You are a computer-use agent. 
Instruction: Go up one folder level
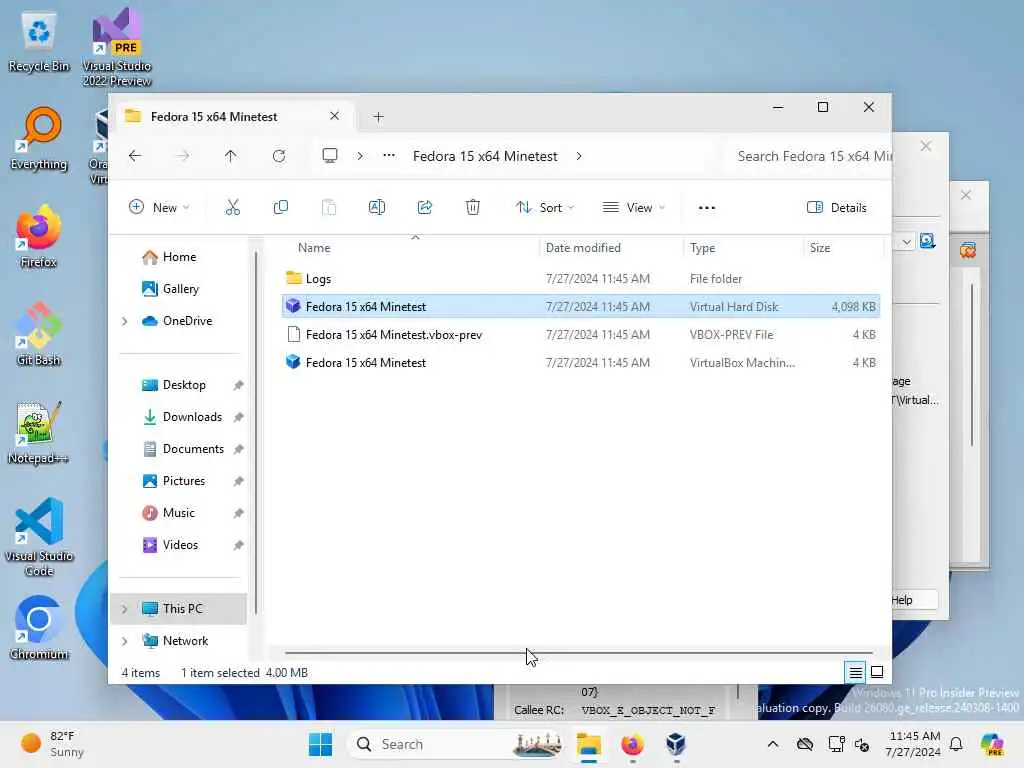click(x=231, y=156)
